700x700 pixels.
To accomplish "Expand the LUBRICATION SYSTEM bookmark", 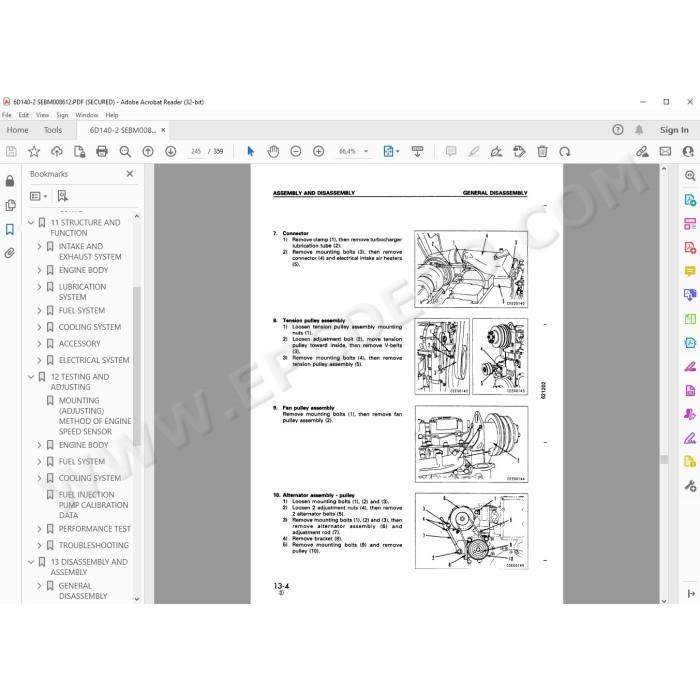I will click(x=39, y=287).
